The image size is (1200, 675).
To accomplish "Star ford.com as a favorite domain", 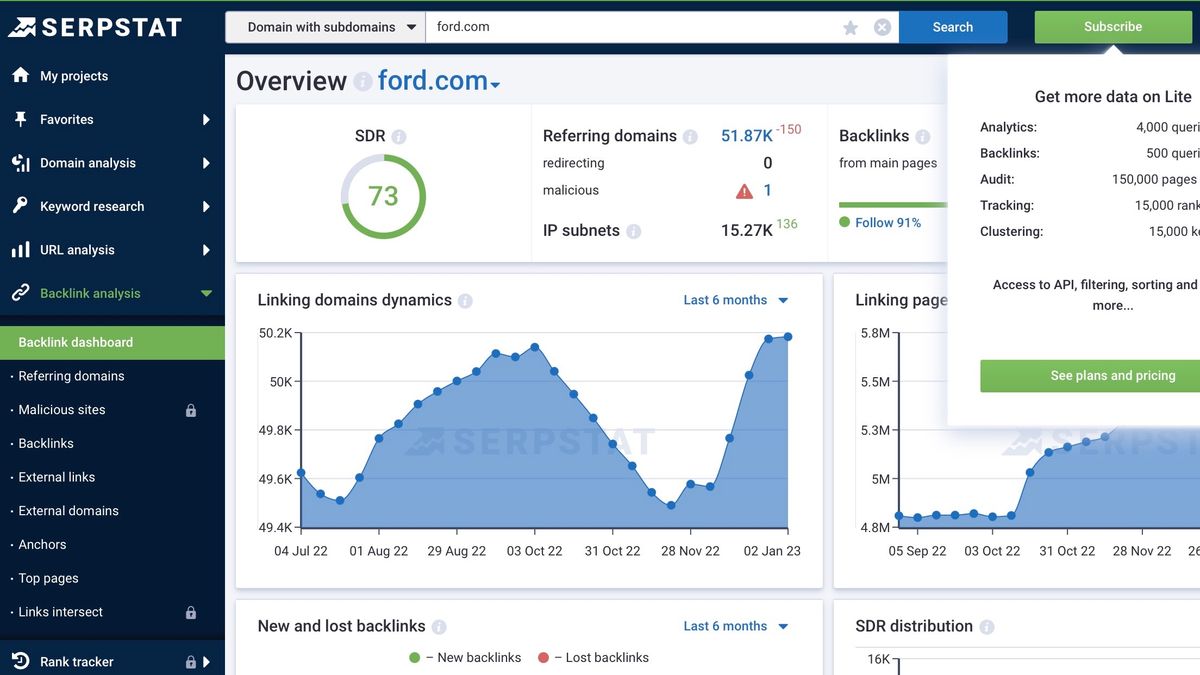I will coord(850,27).
